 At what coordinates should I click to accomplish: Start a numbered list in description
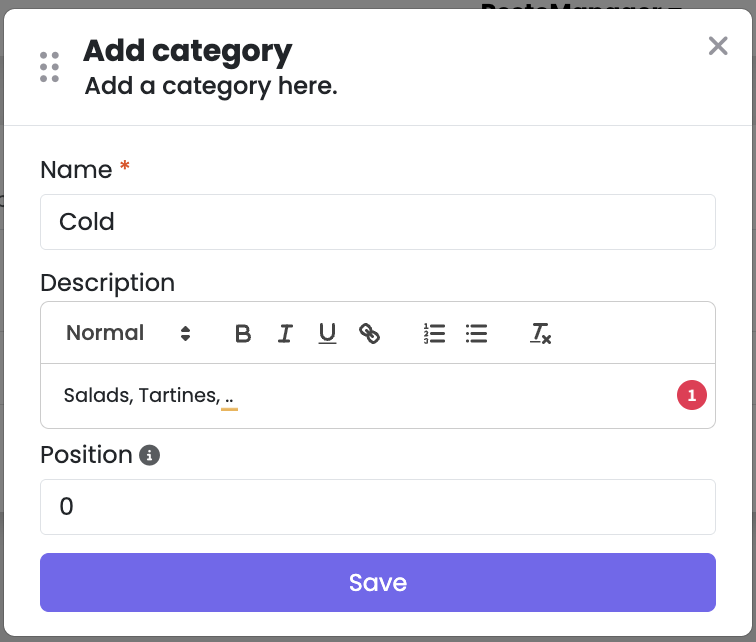434,333
